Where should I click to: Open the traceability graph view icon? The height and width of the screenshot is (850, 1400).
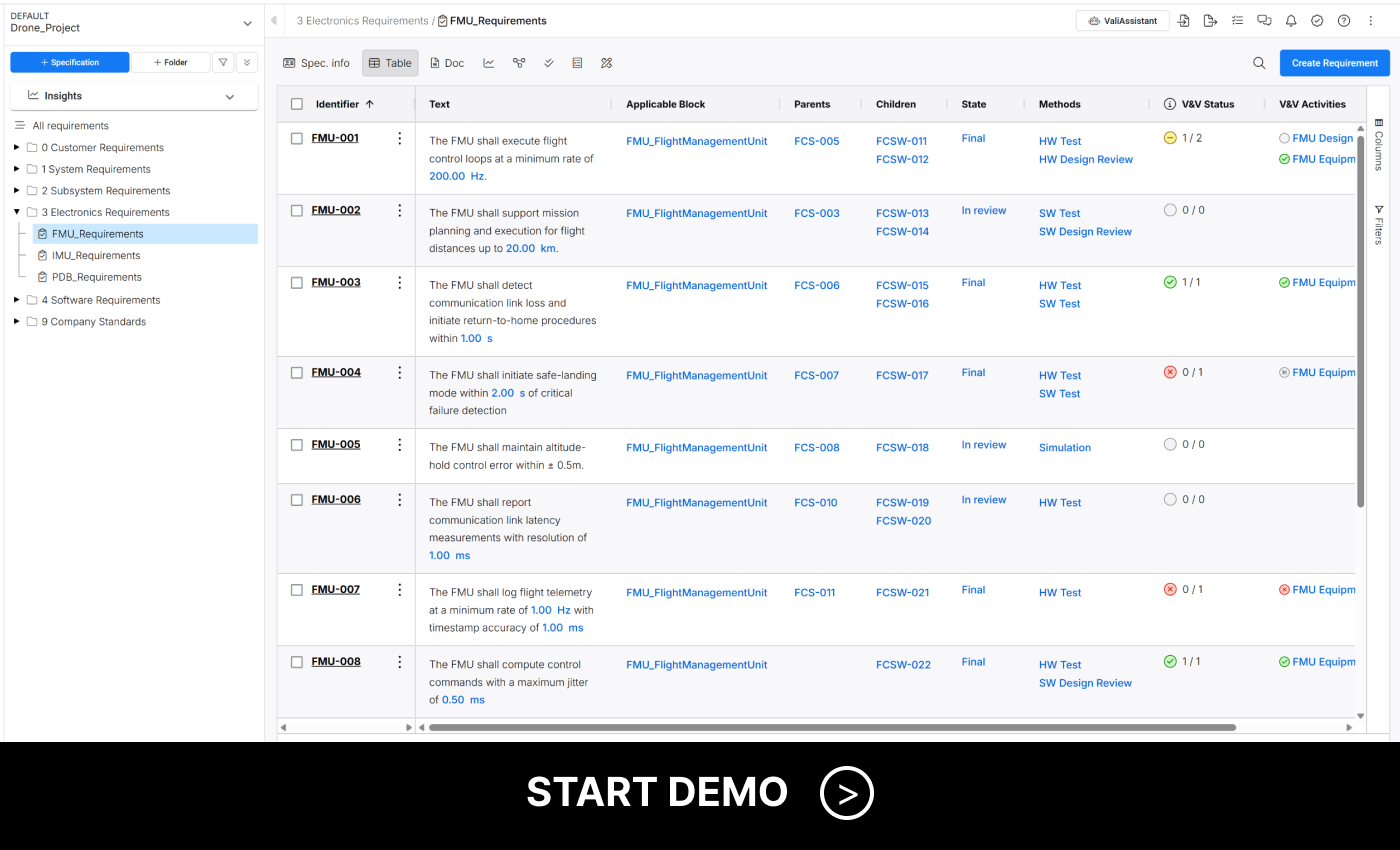519,63
